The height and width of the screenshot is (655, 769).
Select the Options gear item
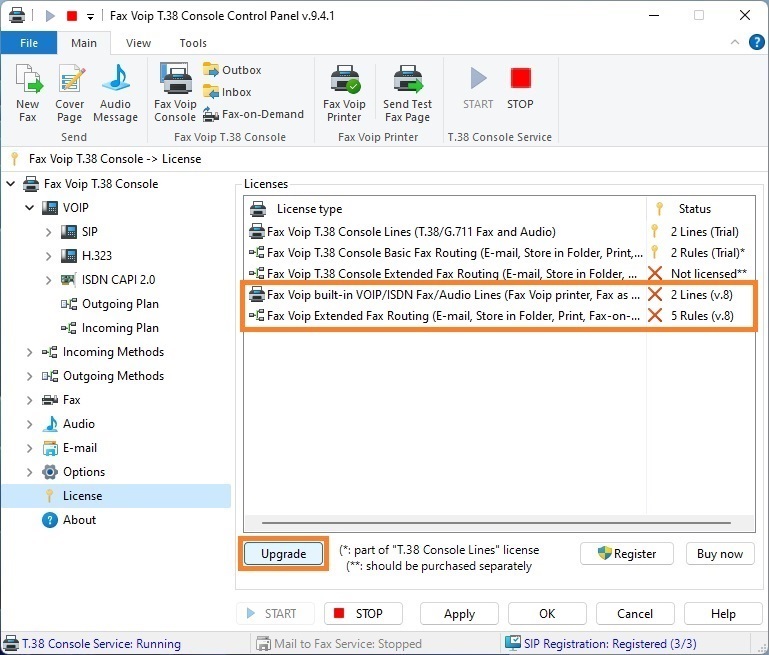74,472
